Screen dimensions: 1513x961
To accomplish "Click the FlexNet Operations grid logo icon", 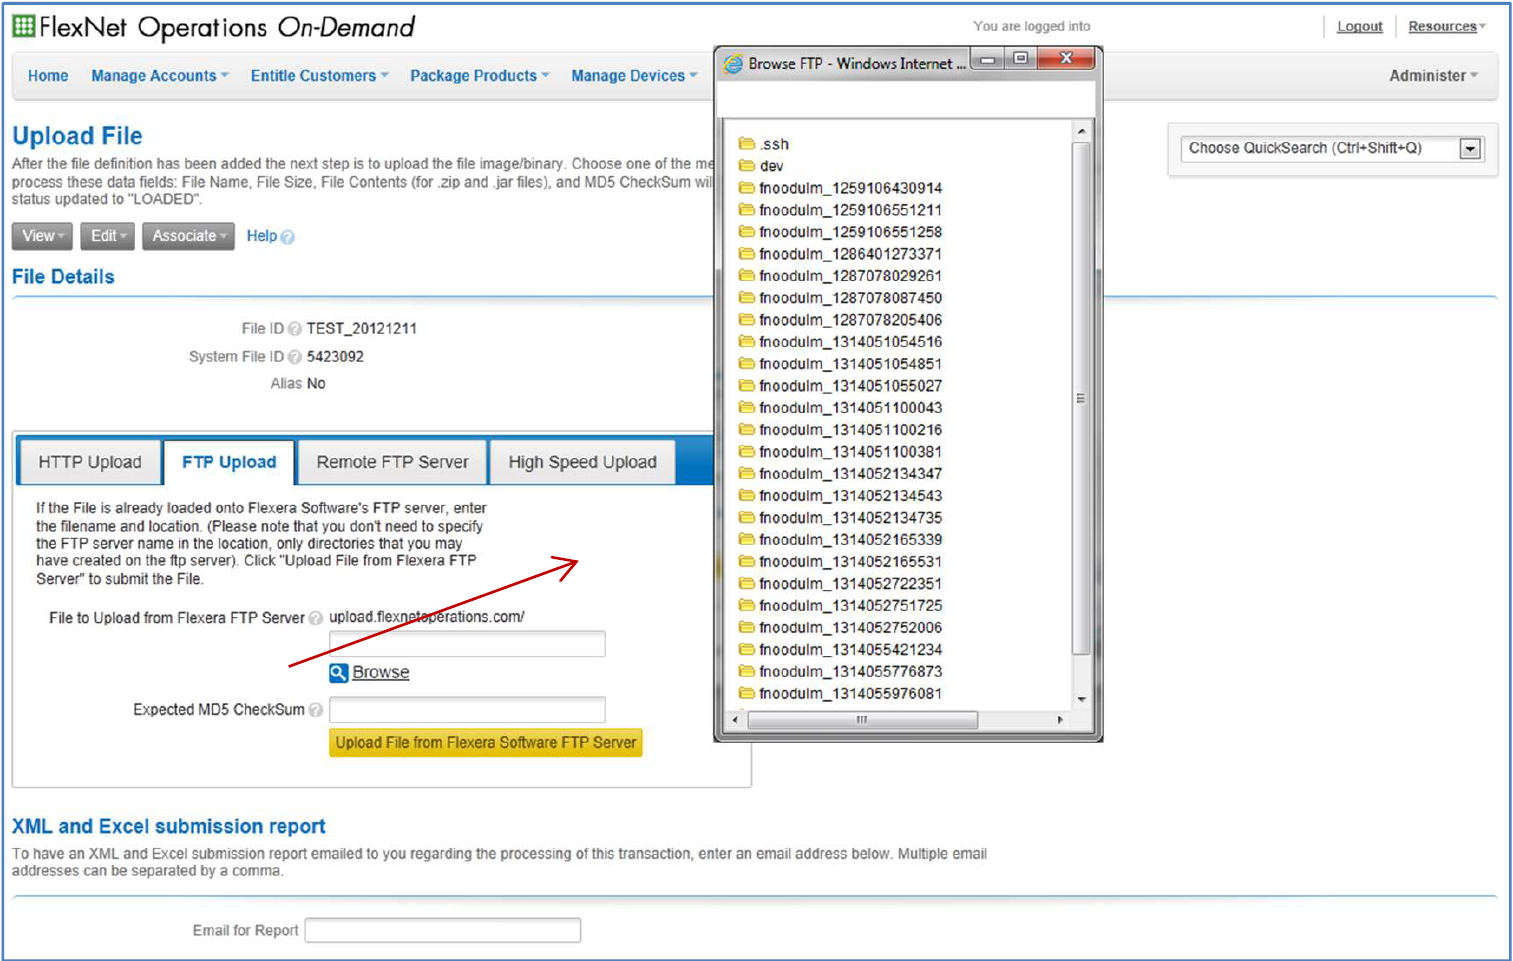I will (24, 27).
